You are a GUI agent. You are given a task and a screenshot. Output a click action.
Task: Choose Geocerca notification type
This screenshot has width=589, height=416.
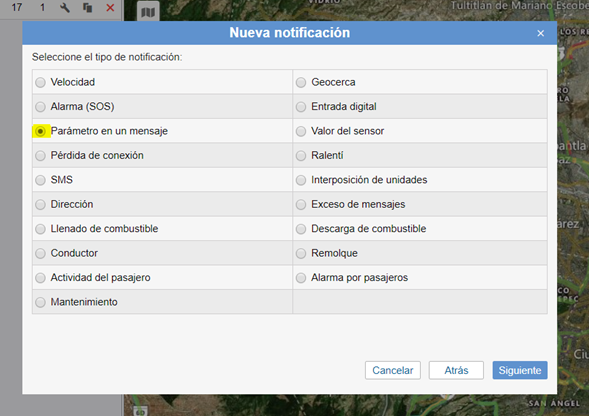[301, 82]
